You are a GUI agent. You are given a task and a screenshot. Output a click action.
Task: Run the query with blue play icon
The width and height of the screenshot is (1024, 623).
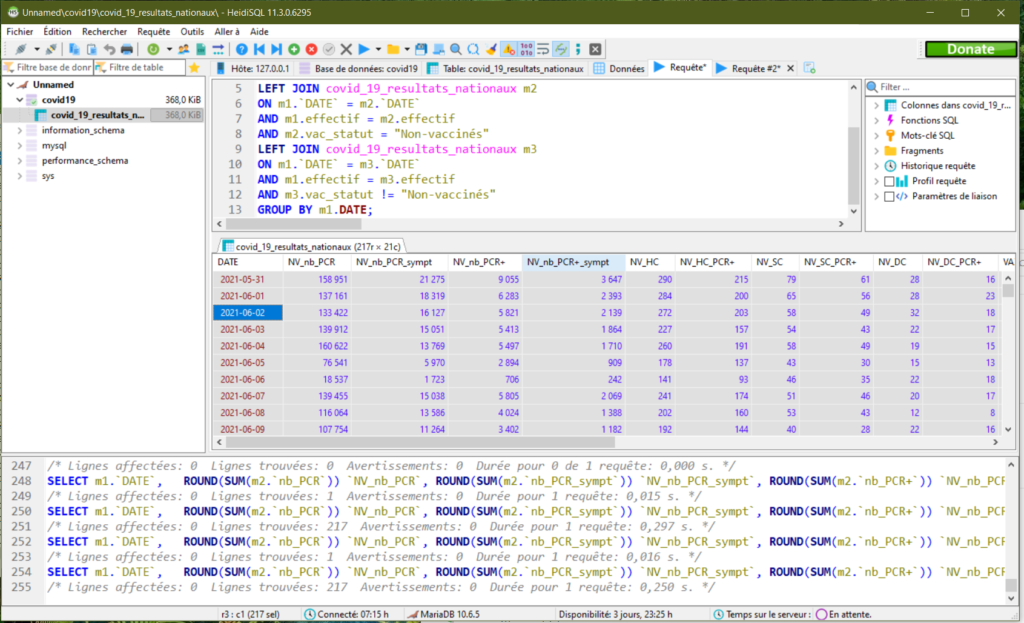(x=364, y=49)
